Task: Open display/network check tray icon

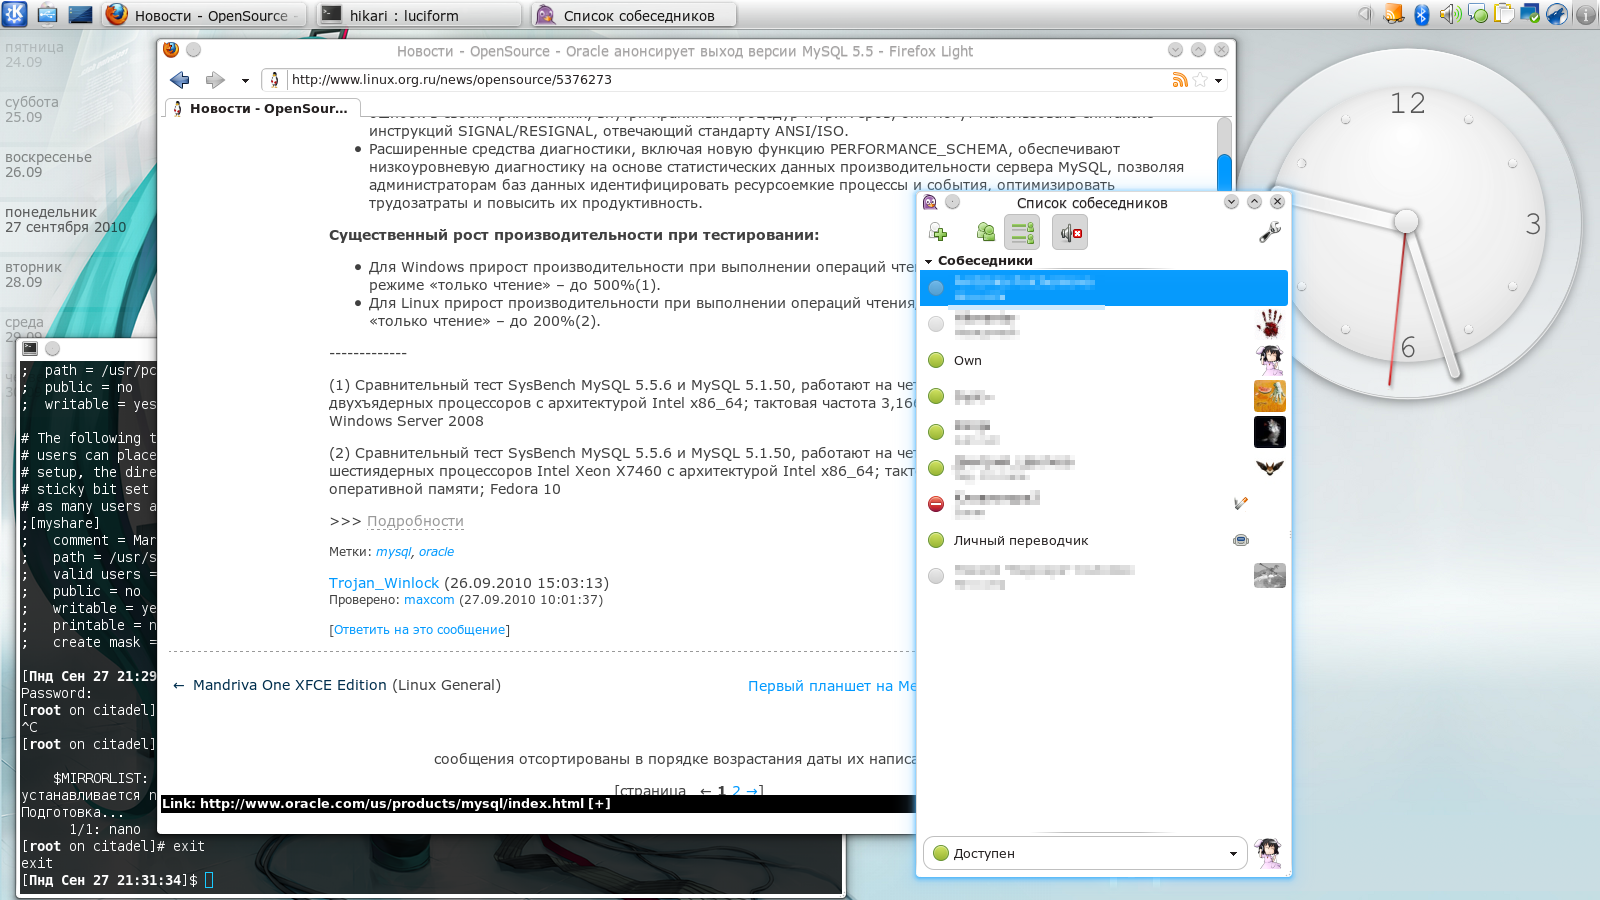Action: click(x=1530, y=14)
